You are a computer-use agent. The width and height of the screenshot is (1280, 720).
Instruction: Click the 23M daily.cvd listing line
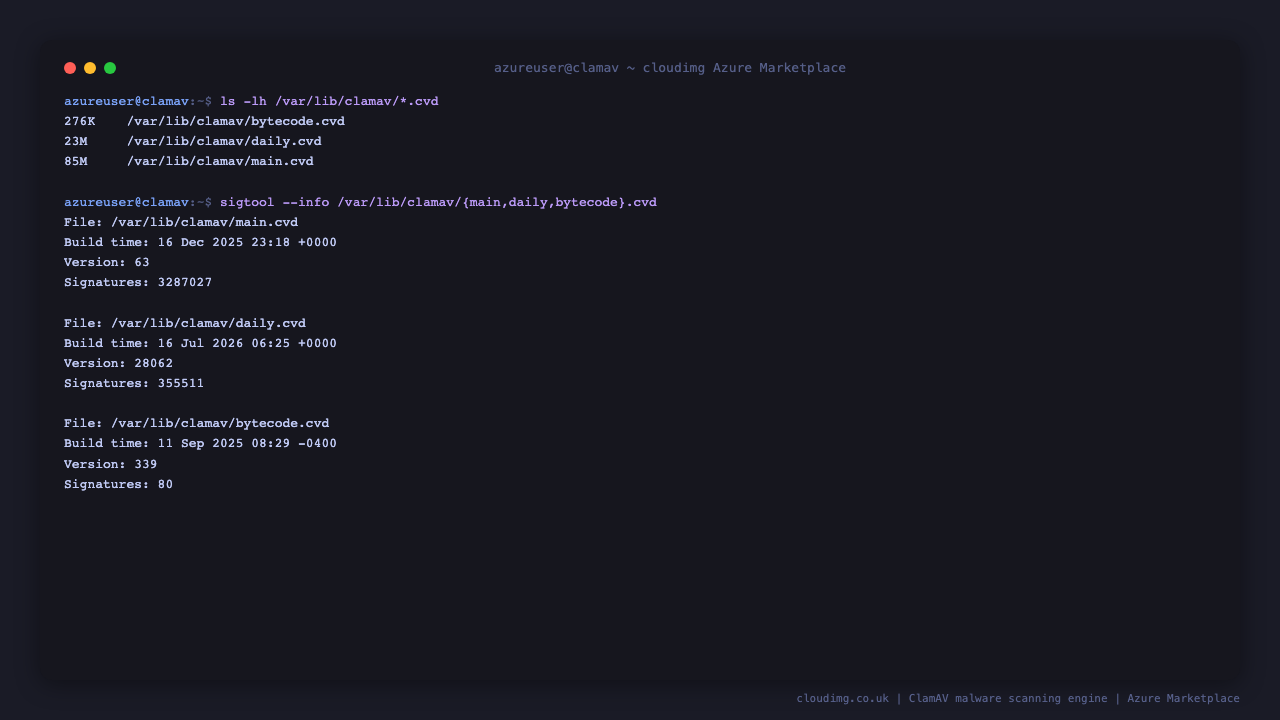(193, 141)
